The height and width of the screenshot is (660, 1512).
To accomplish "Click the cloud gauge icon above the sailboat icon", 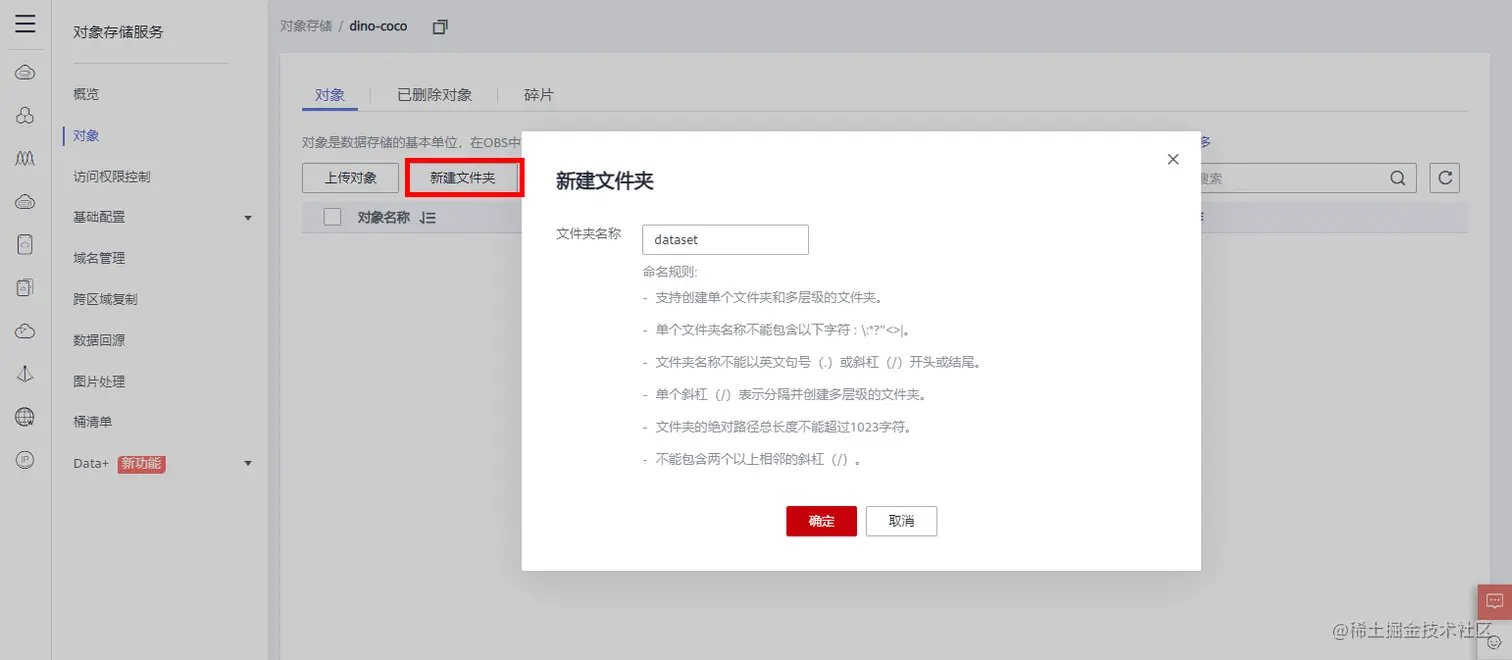I will [25, 330].
